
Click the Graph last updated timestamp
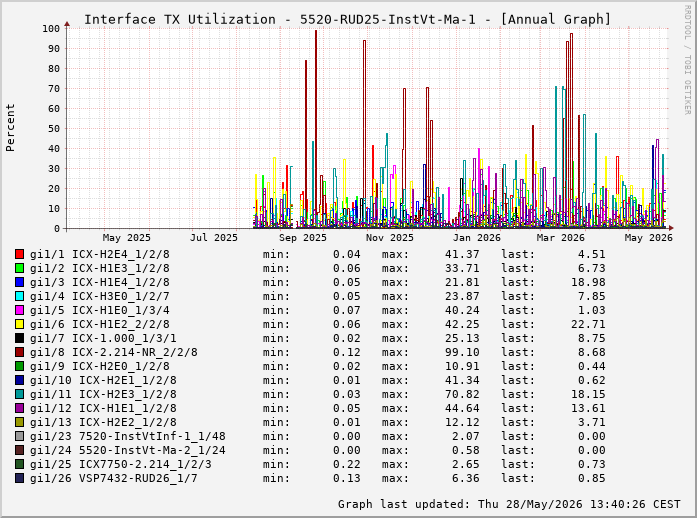point(509,504)
